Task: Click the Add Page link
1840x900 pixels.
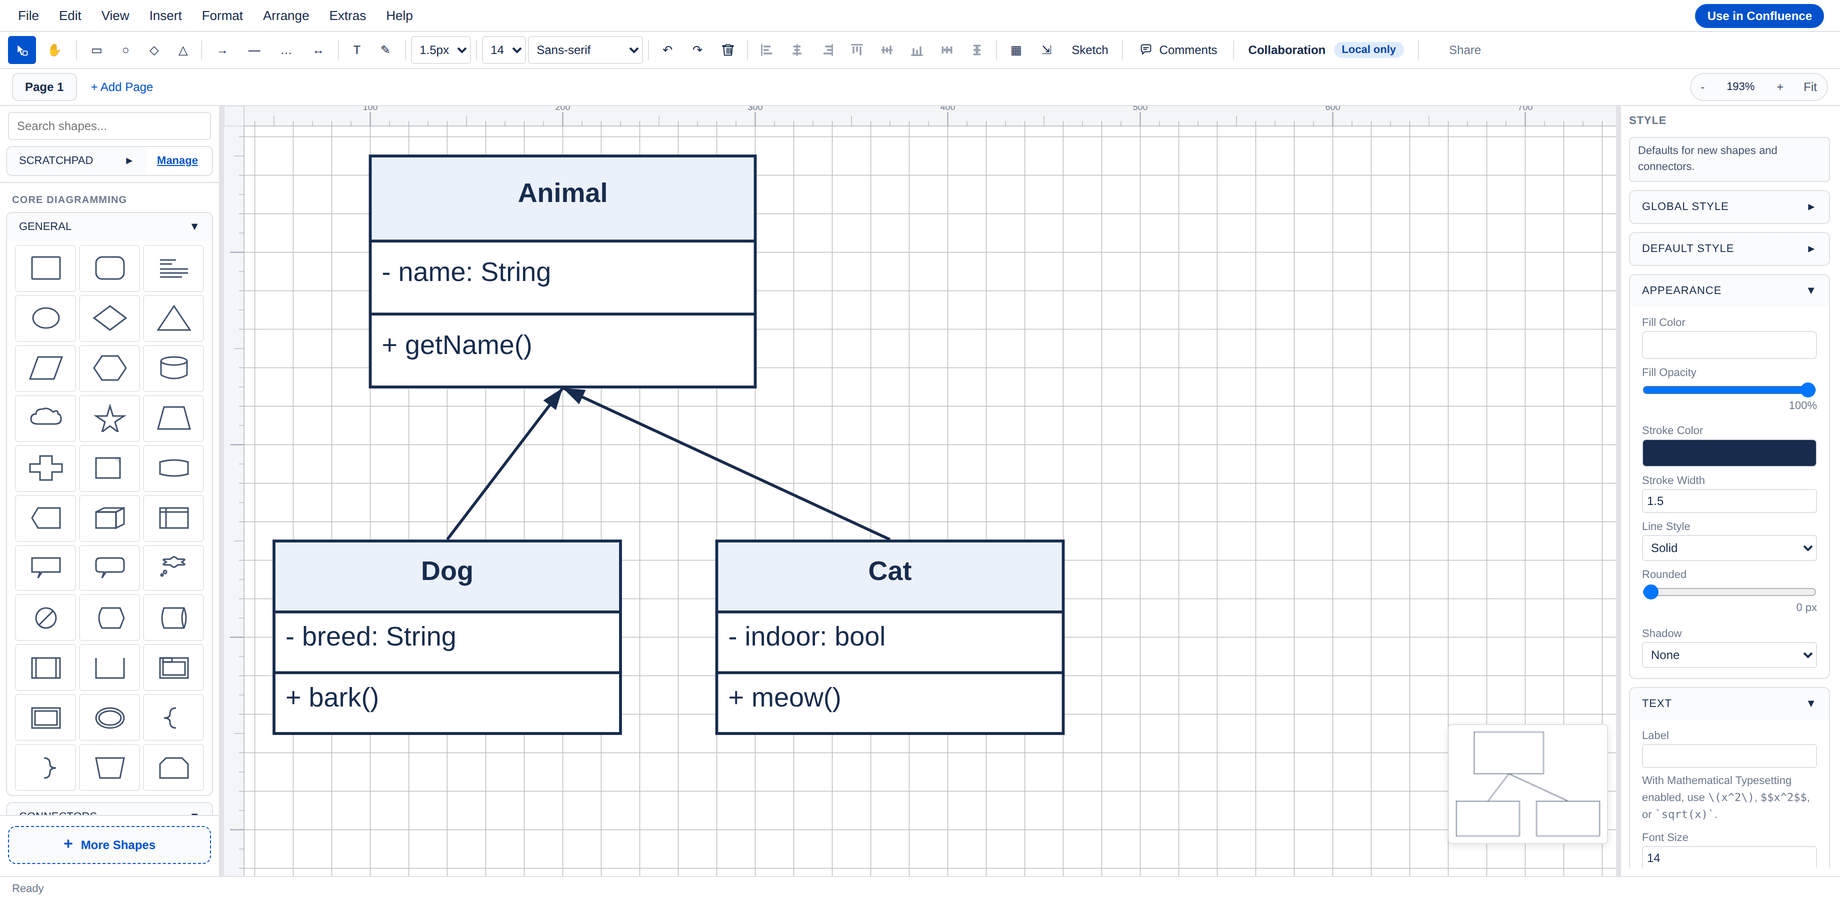Action: 122,87
